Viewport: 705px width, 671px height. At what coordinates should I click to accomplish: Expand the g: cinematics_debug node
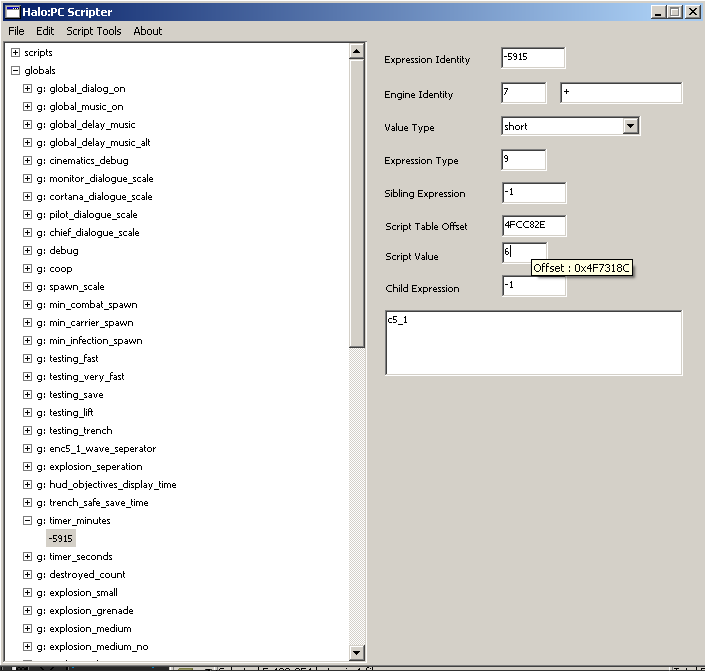coord(28,161)
